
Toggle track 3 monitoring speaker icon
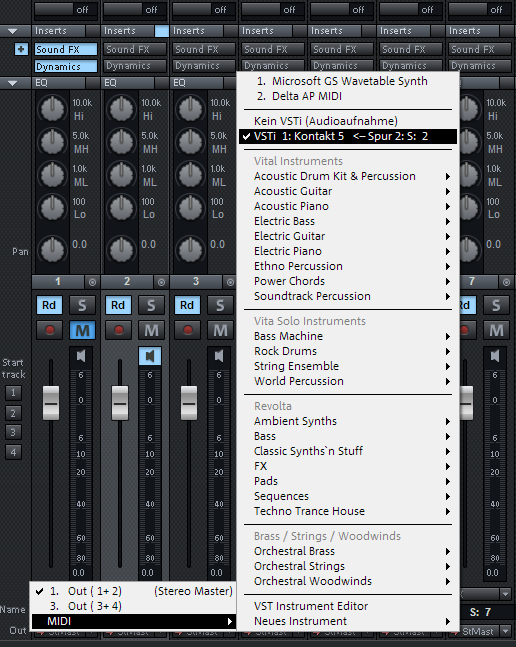(x=219, y=356)
